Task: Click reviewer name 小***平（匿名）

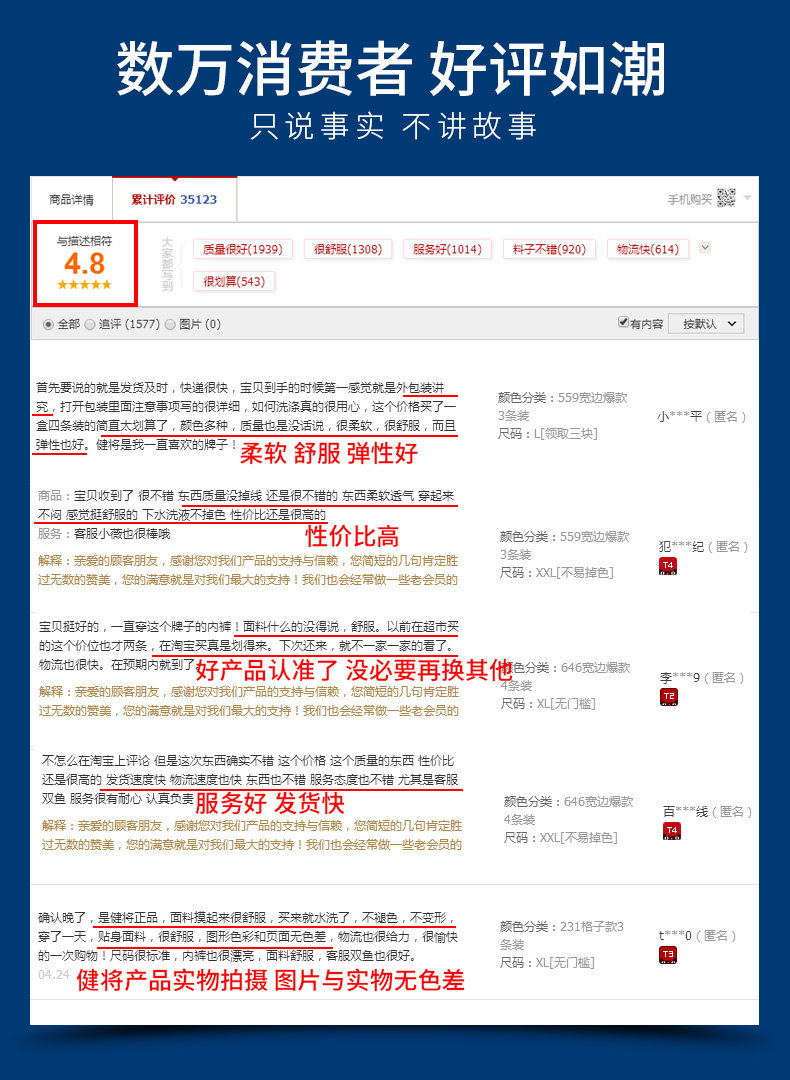Action: click(701, 417)
